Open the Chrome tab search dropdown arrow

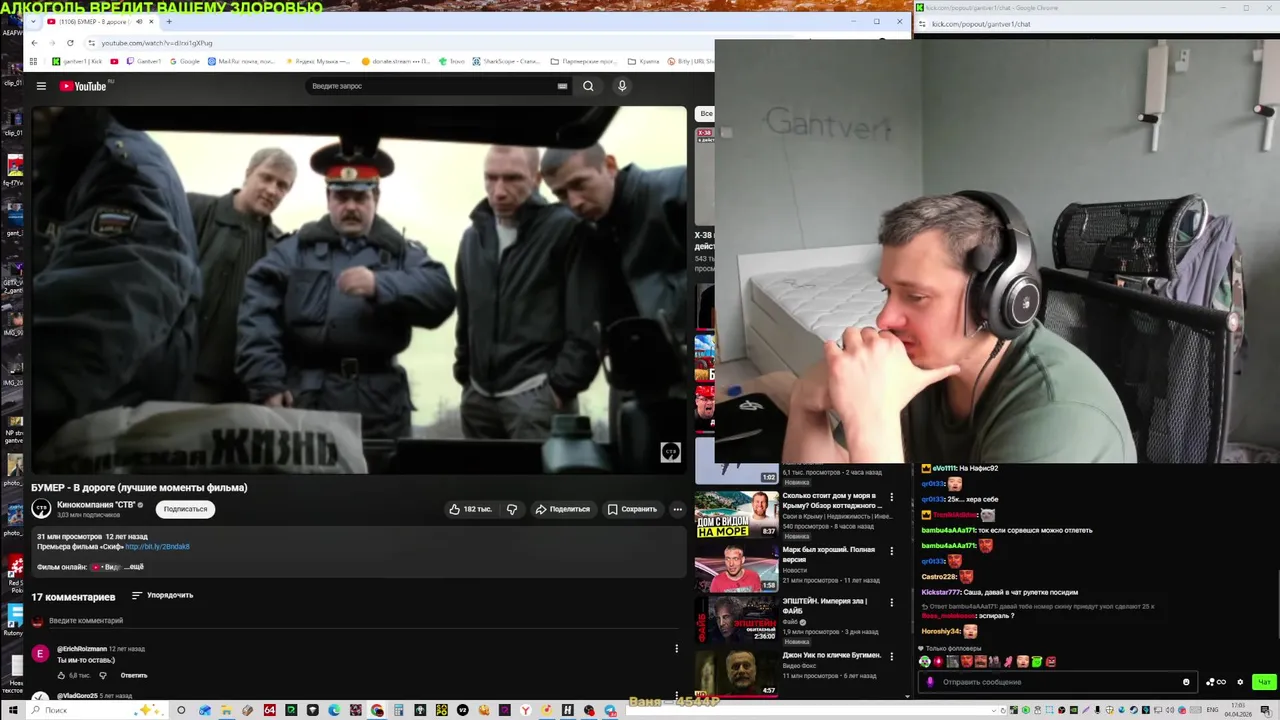(x=33, y=21)
